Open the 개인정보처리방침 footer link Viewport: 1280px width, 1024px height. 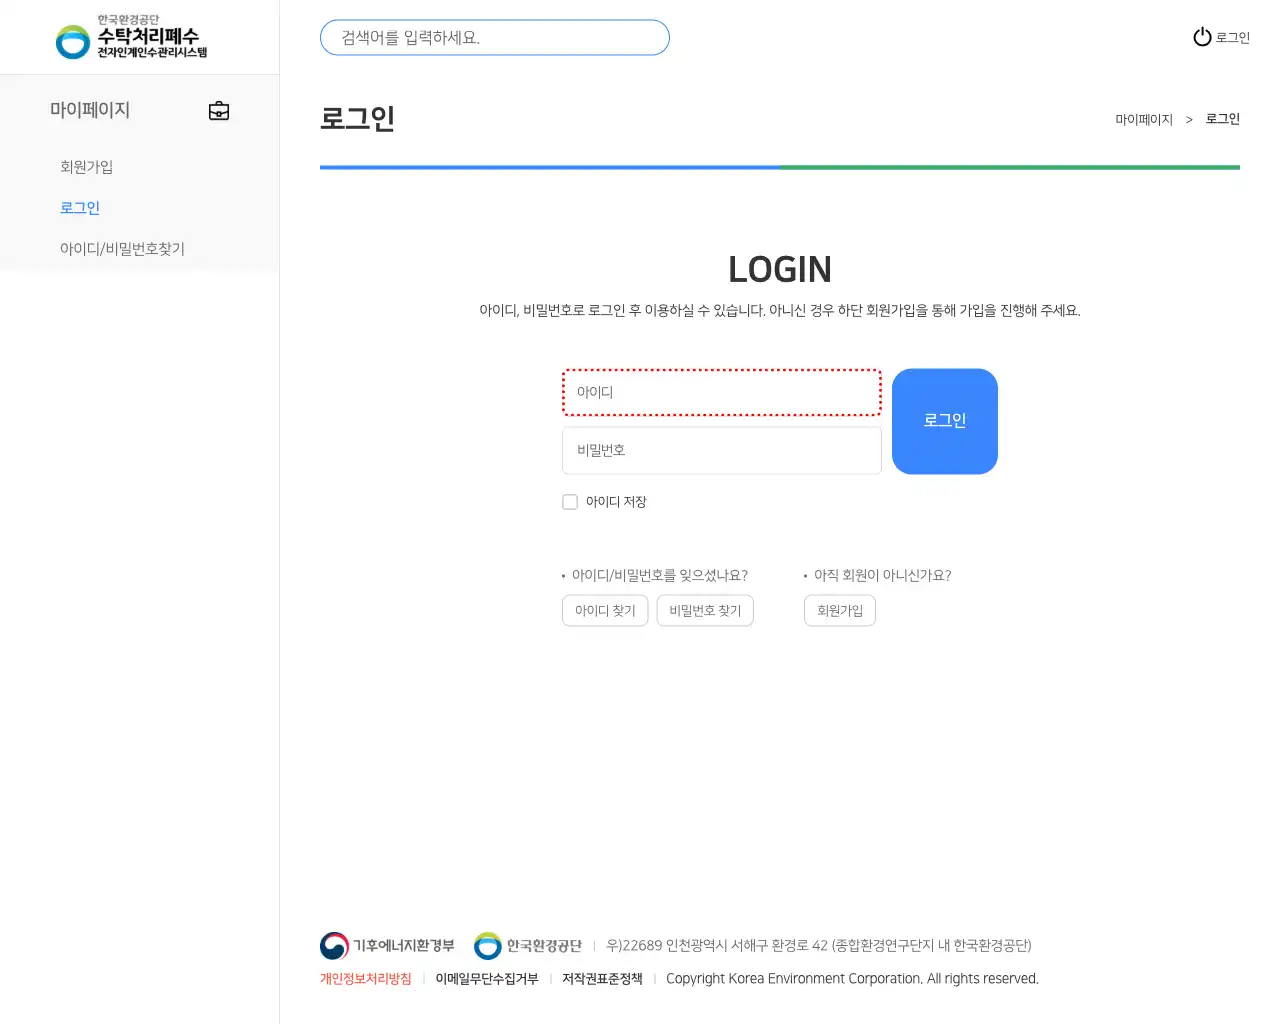click(366, 979)
